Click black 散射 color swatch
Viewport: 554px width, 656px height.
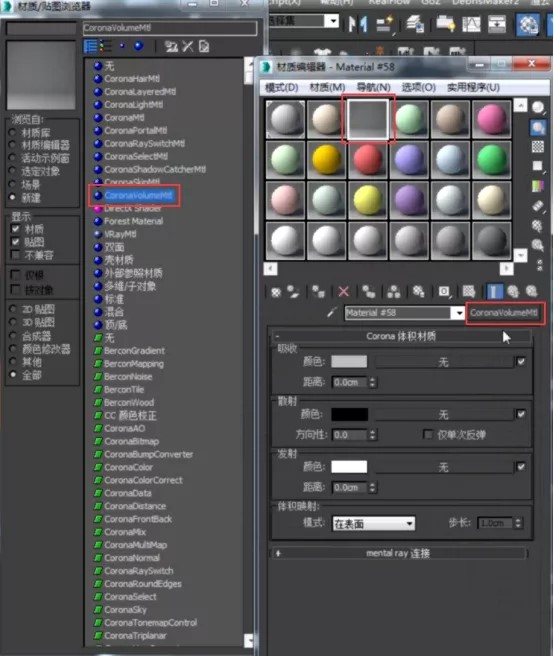(x=349, y=414)
